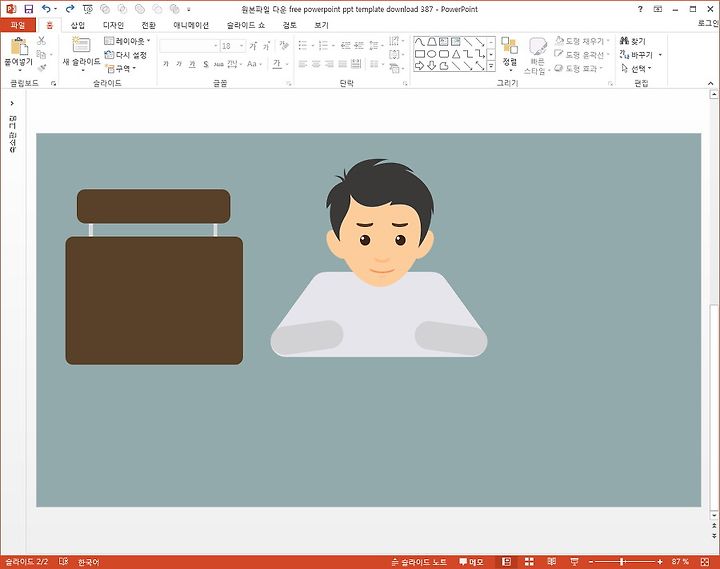
Task: Toggle underline text formatting
Action: click(x=192, y=64)
